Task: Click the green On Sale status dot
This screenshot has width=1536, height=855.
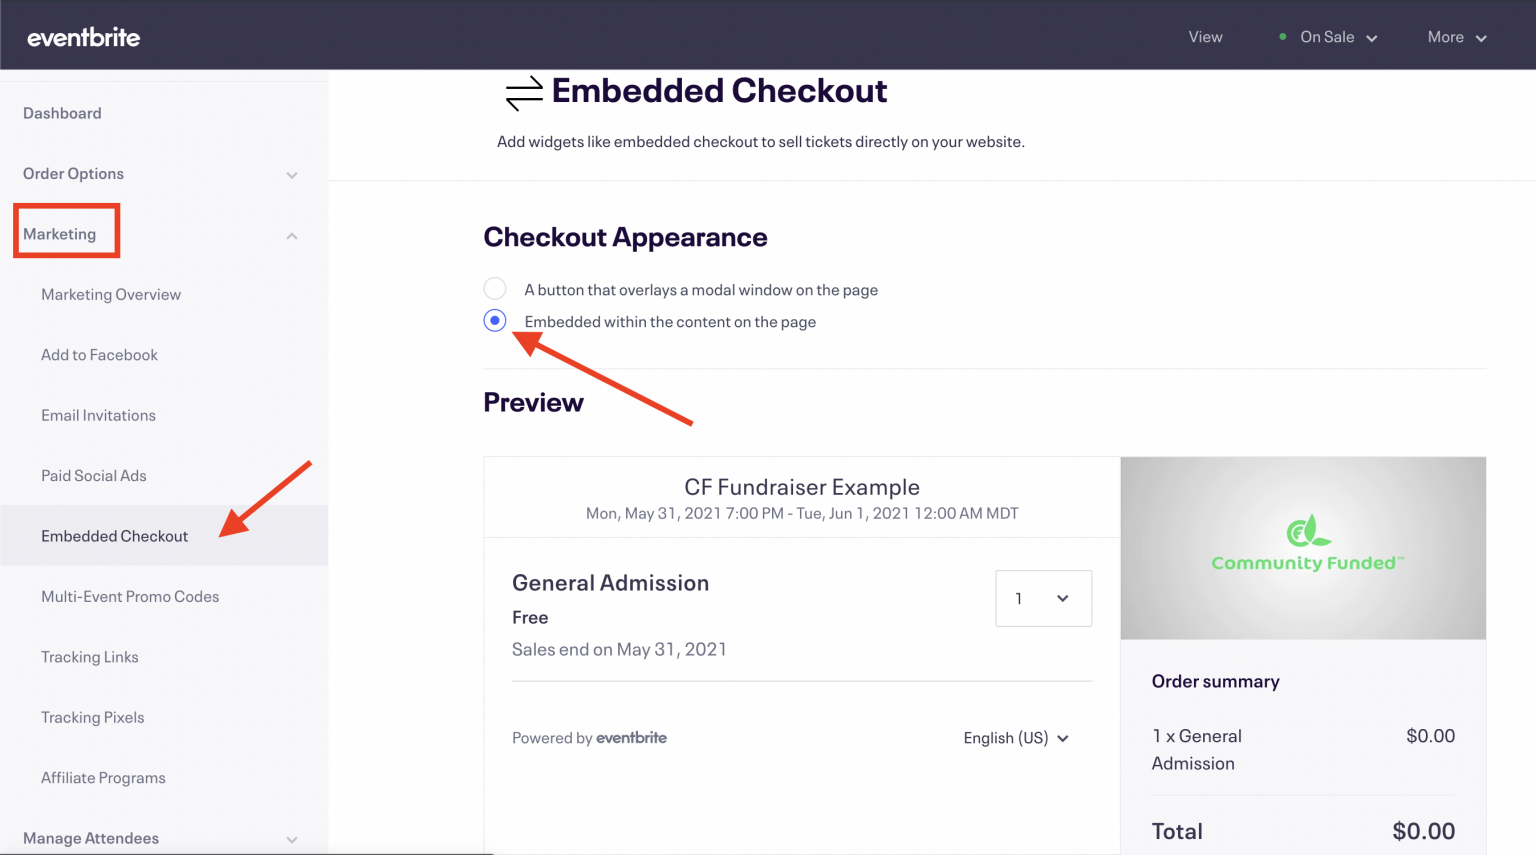Action: 1282,37
